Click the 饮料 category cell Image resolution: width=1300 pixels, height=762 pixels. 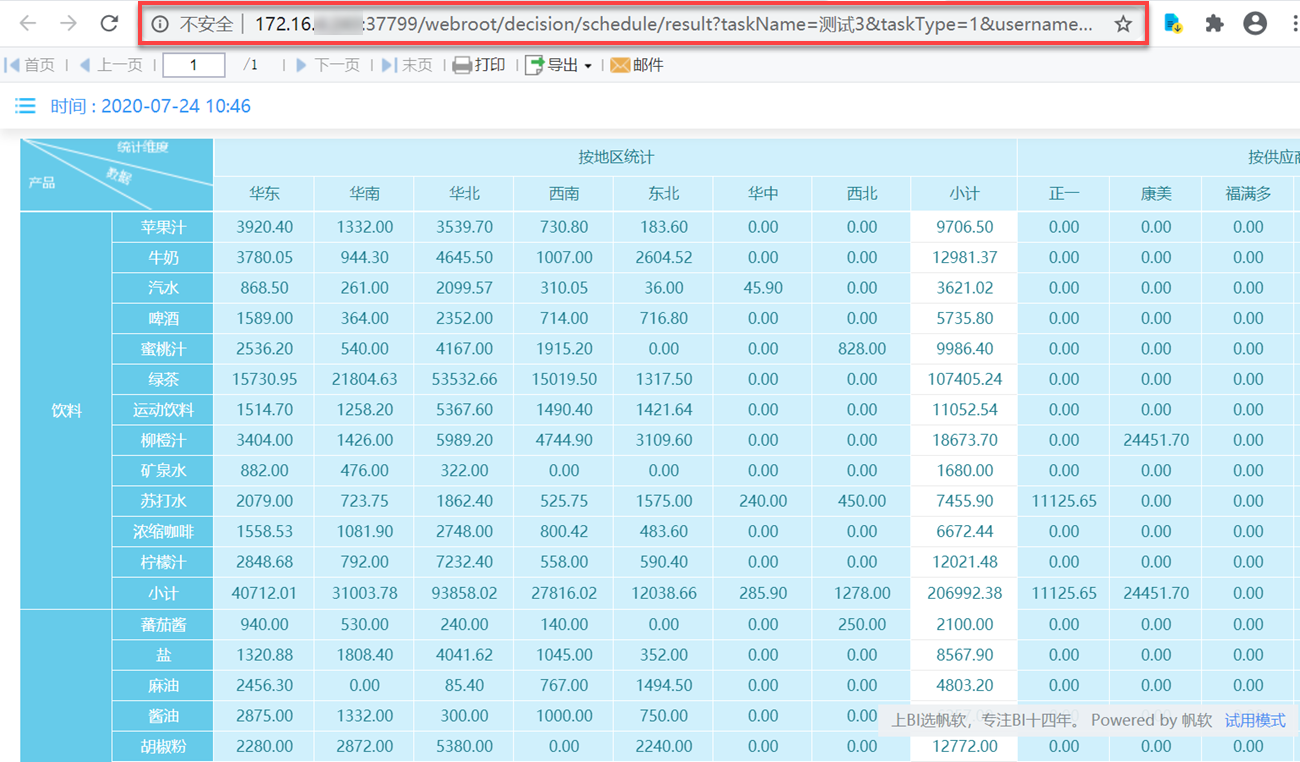[66, 410]
